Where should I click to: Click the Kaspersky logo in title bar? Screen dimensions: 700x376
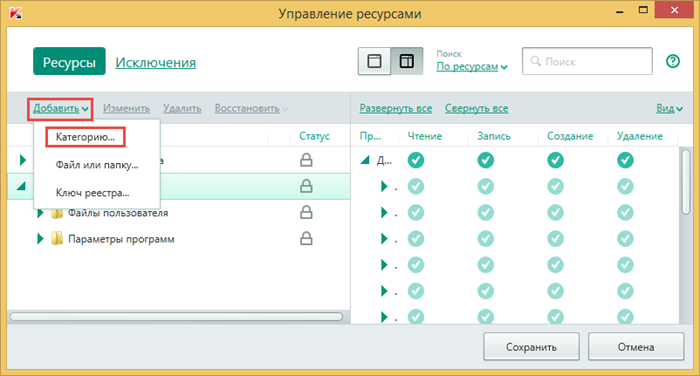click(x=16, y=13)
